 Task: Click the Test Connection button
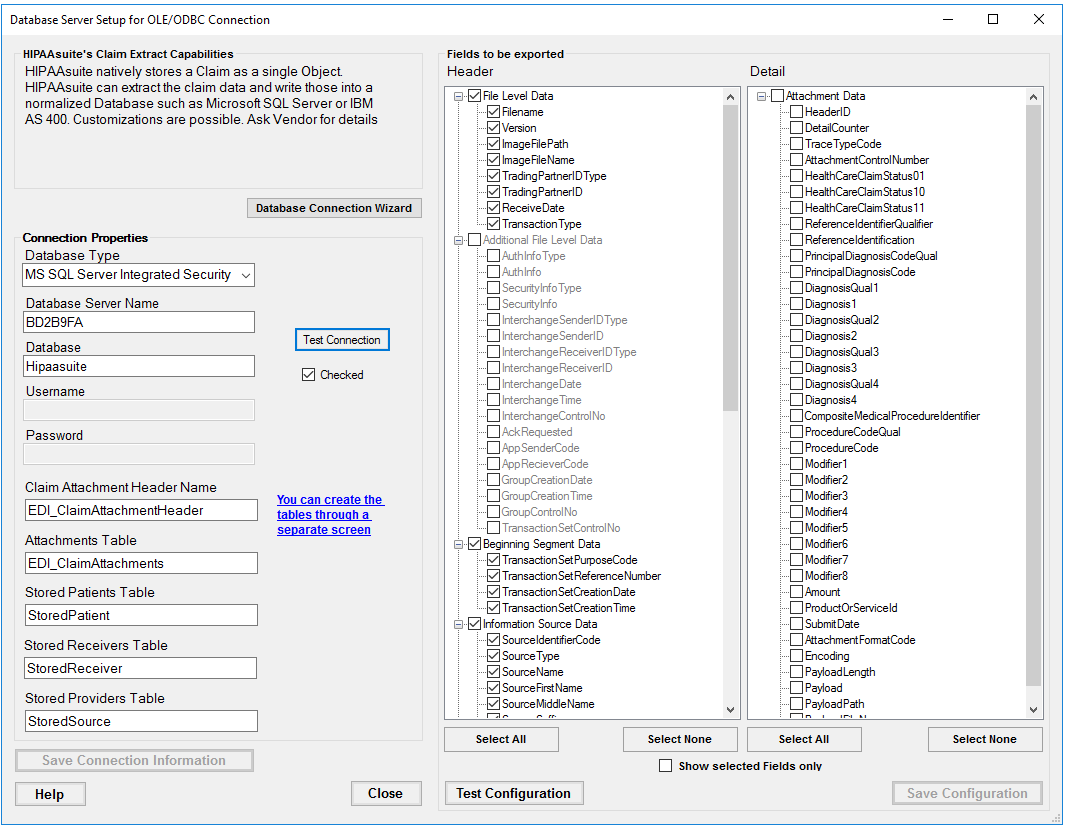[341, 340]
